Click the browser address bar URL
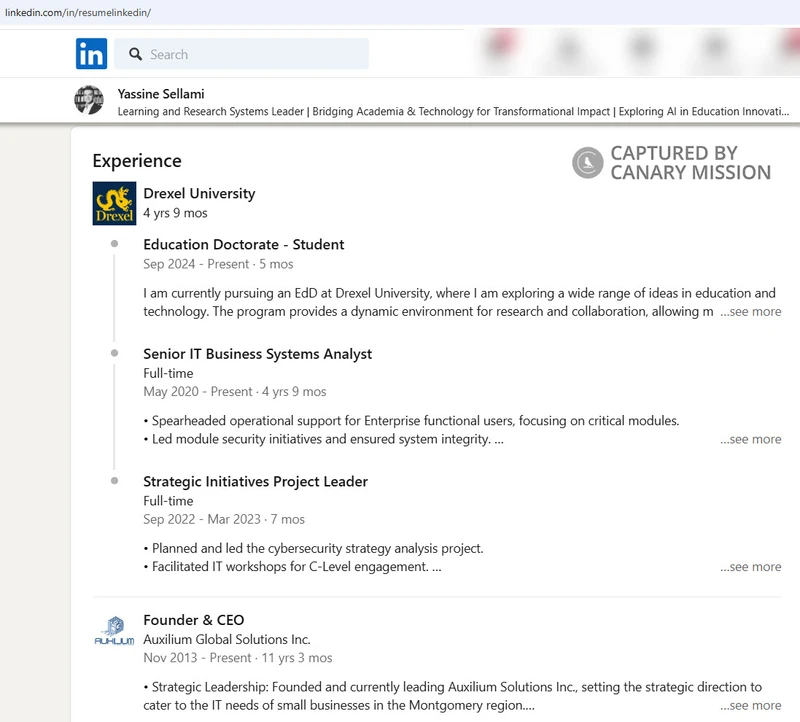This screenshot has width=800, height=722. click(x=78, y=12)
